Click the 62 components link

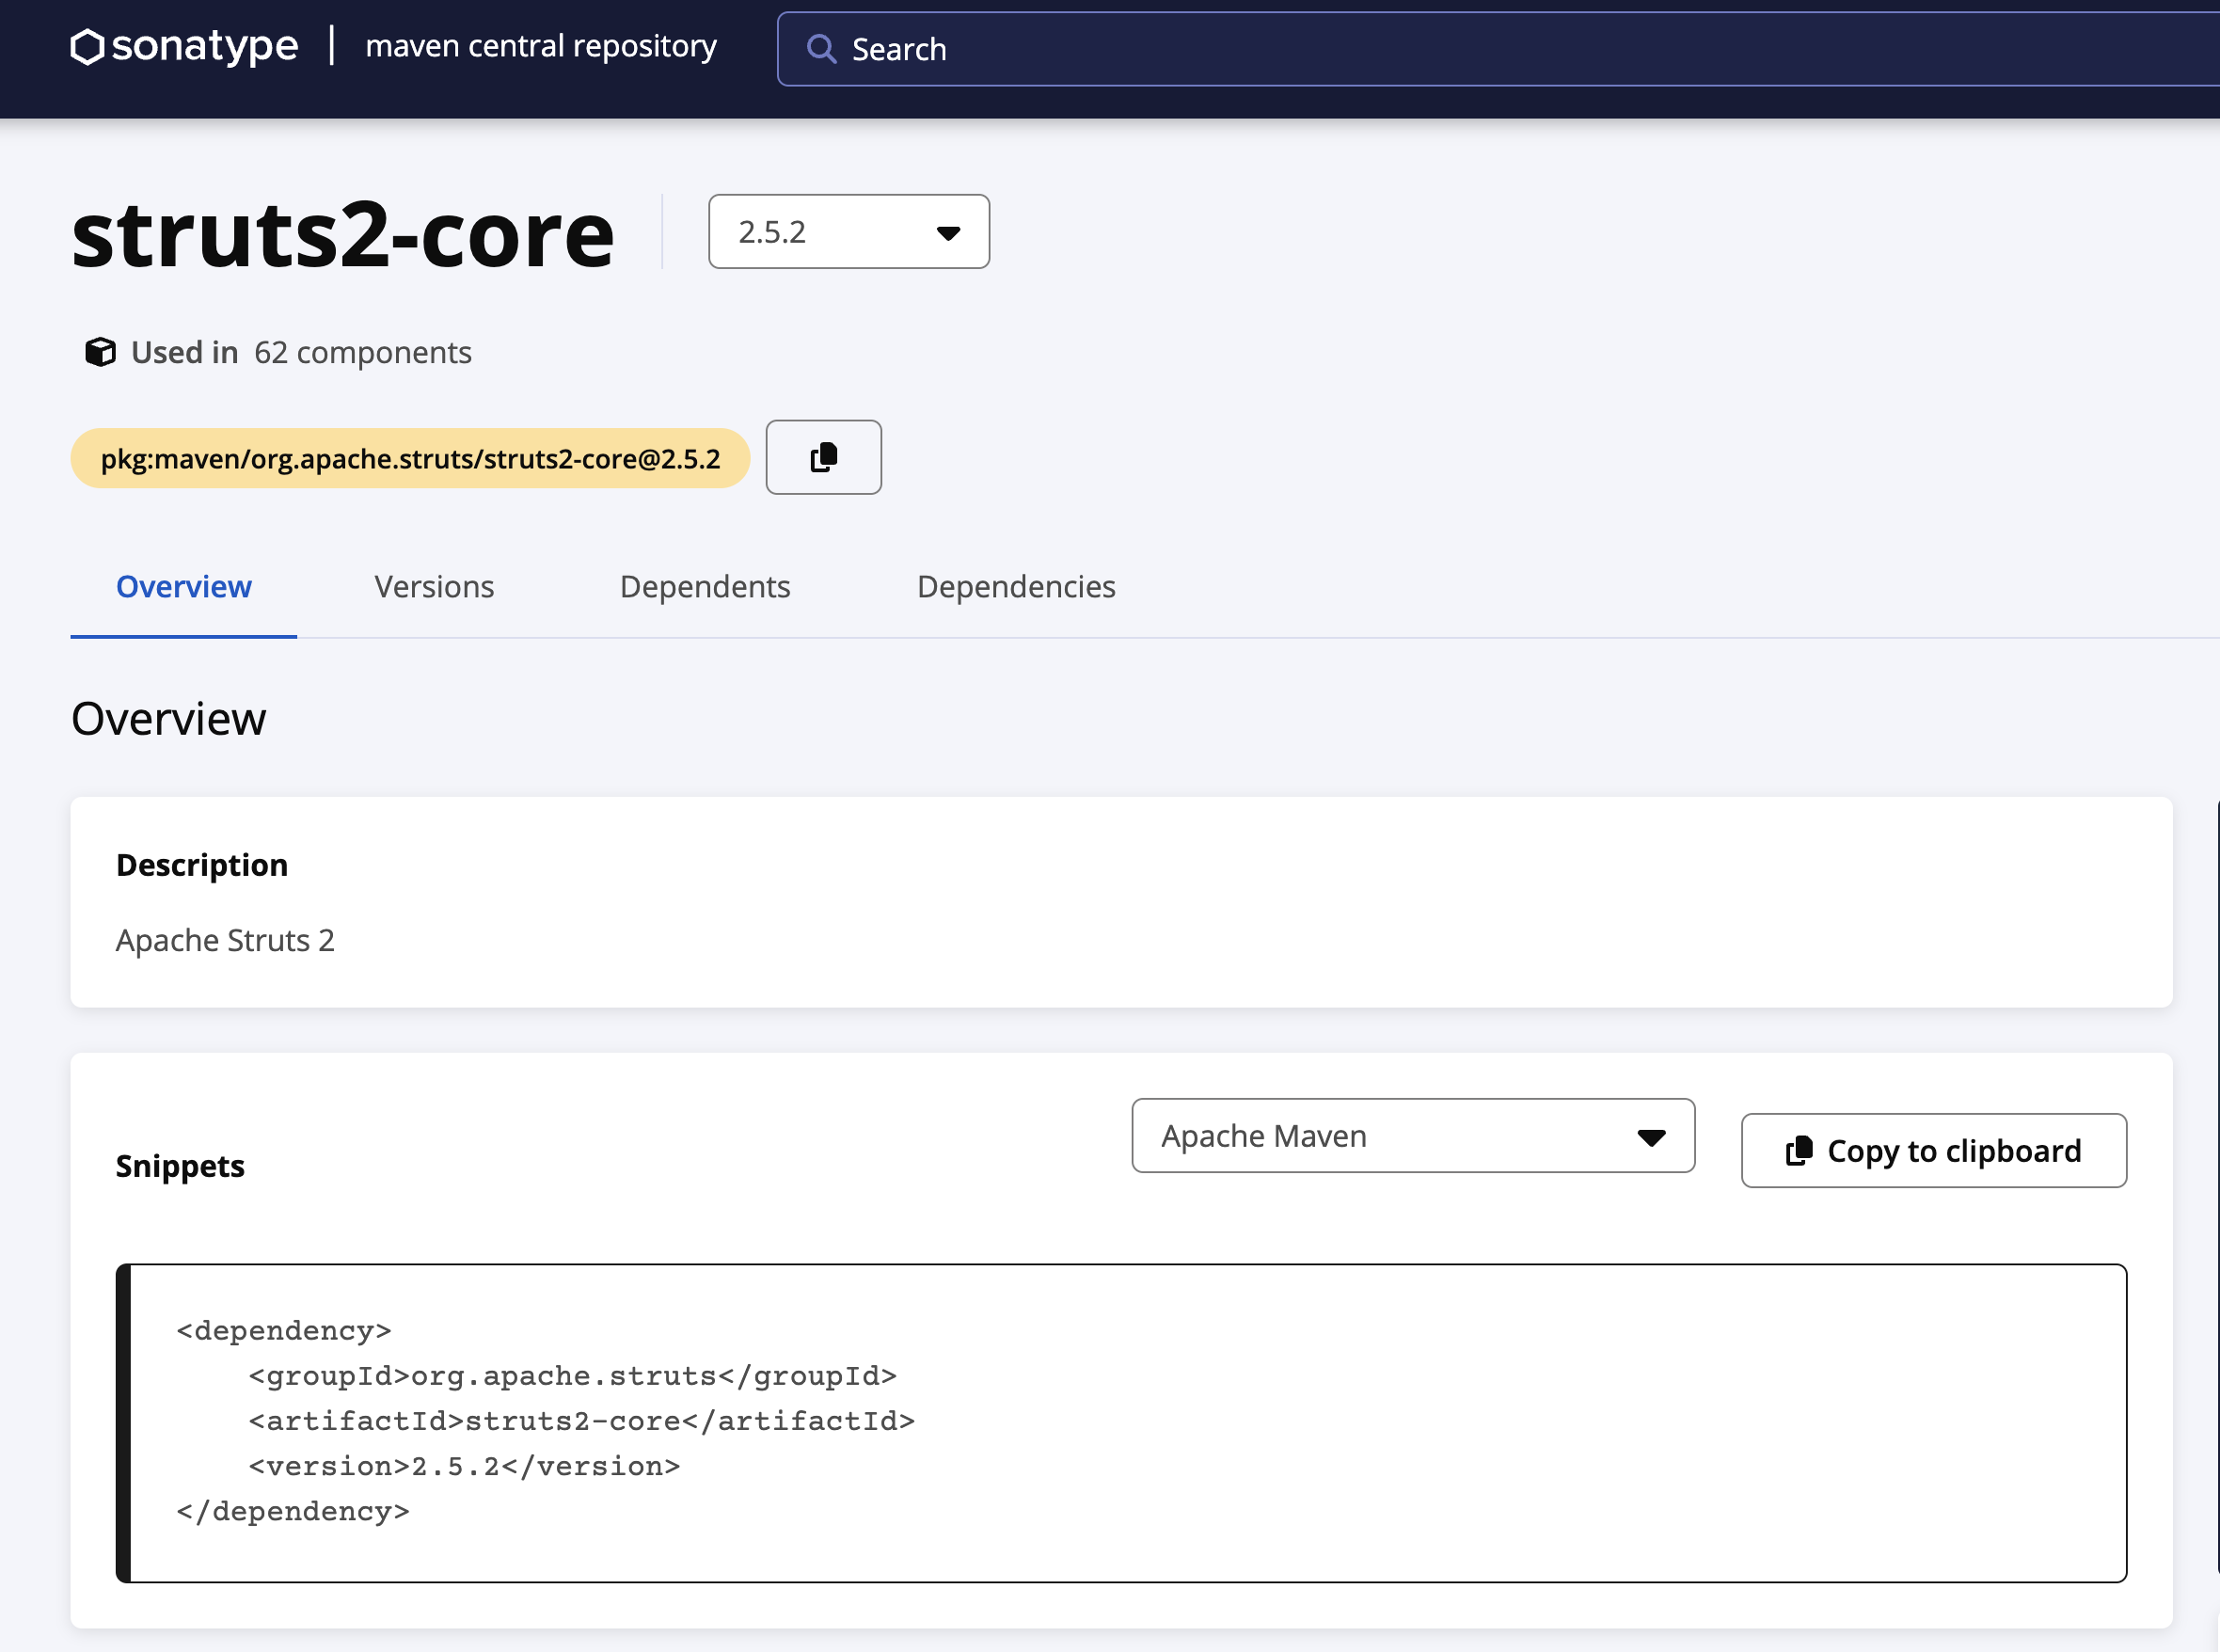[x=362, y=352]
